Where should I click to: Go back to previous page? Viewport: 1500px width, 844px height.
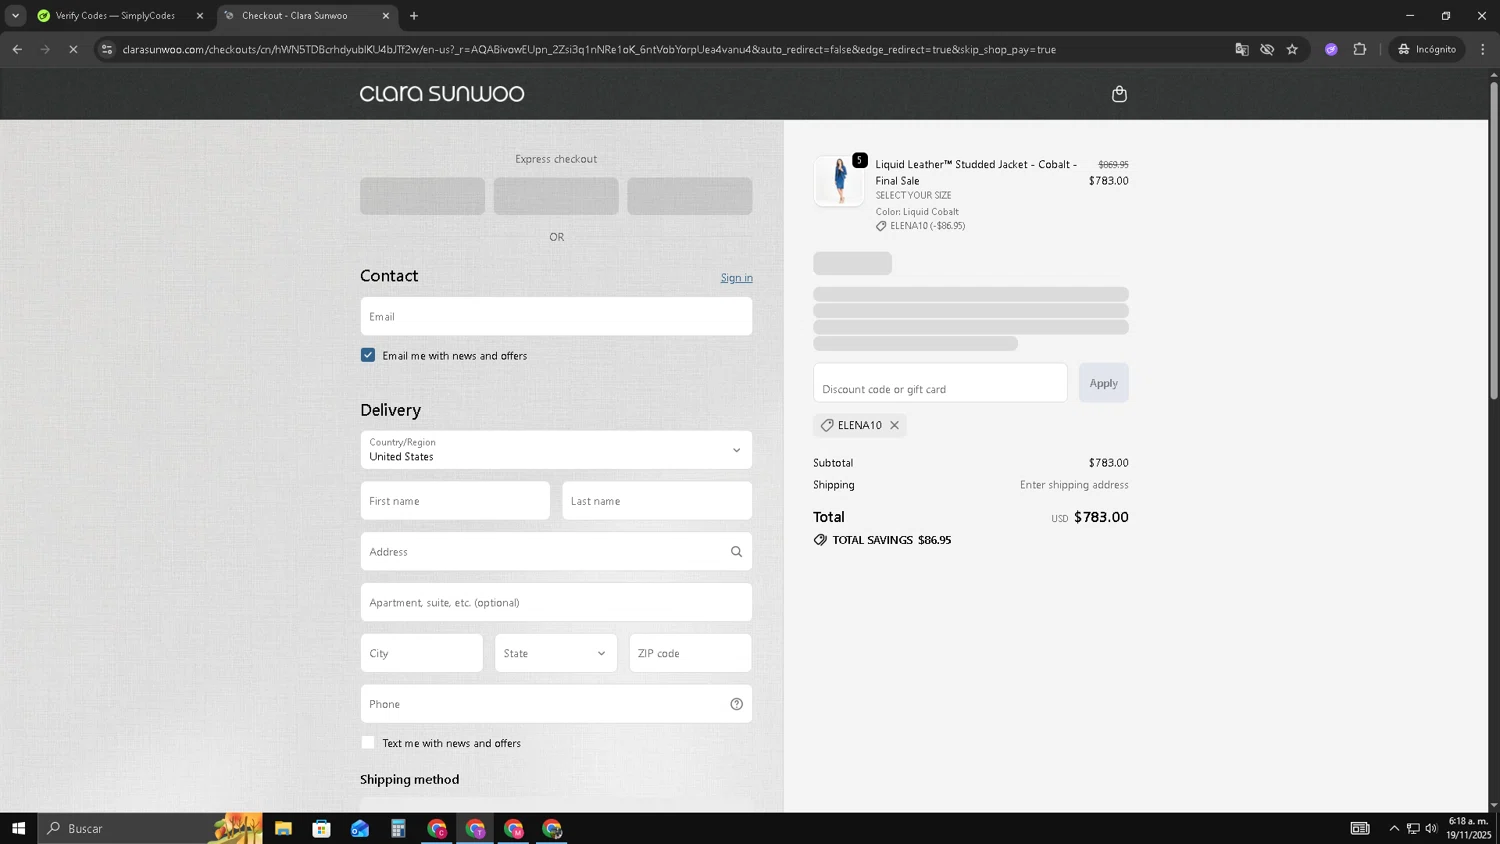coord(17,49)
